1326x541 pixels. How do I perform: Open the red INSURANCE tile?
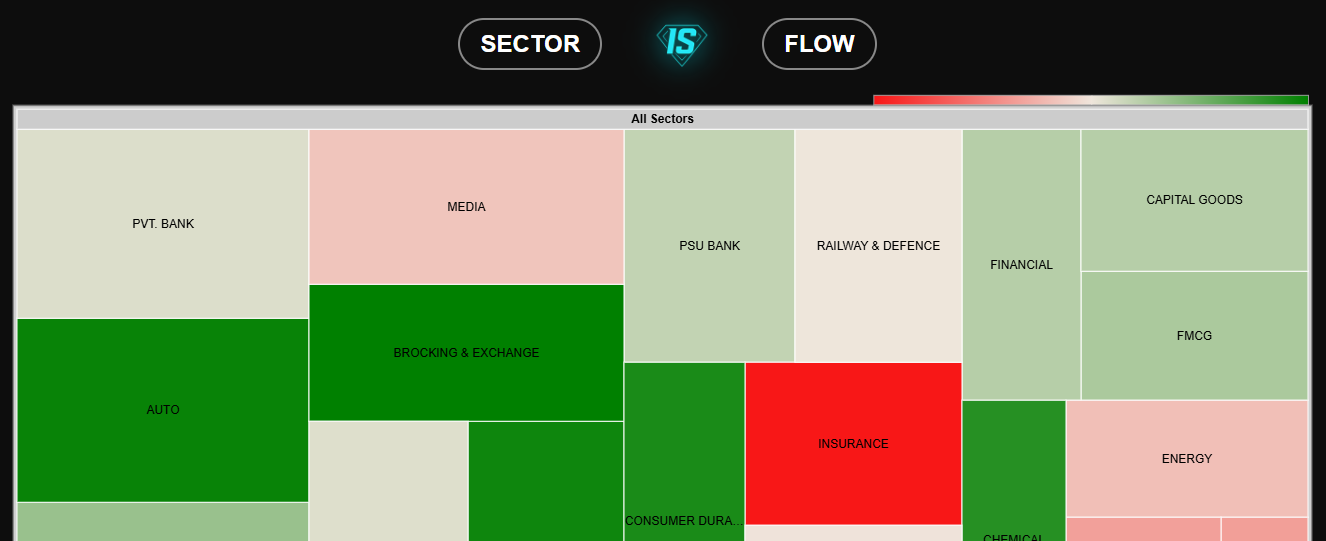click(853, 444)
